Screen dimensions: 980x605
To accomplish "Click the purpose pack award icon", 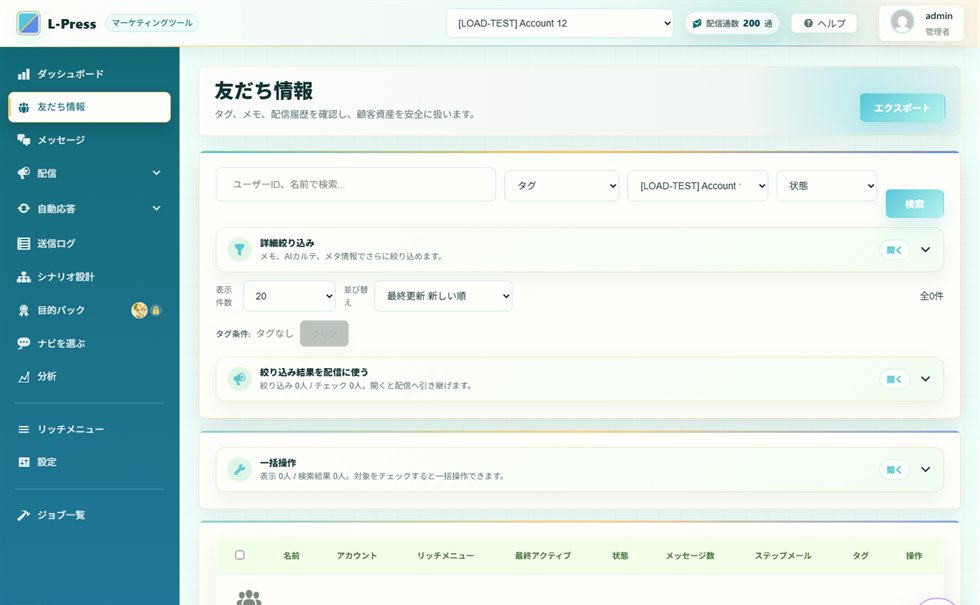I will click(x=24, y=310).
